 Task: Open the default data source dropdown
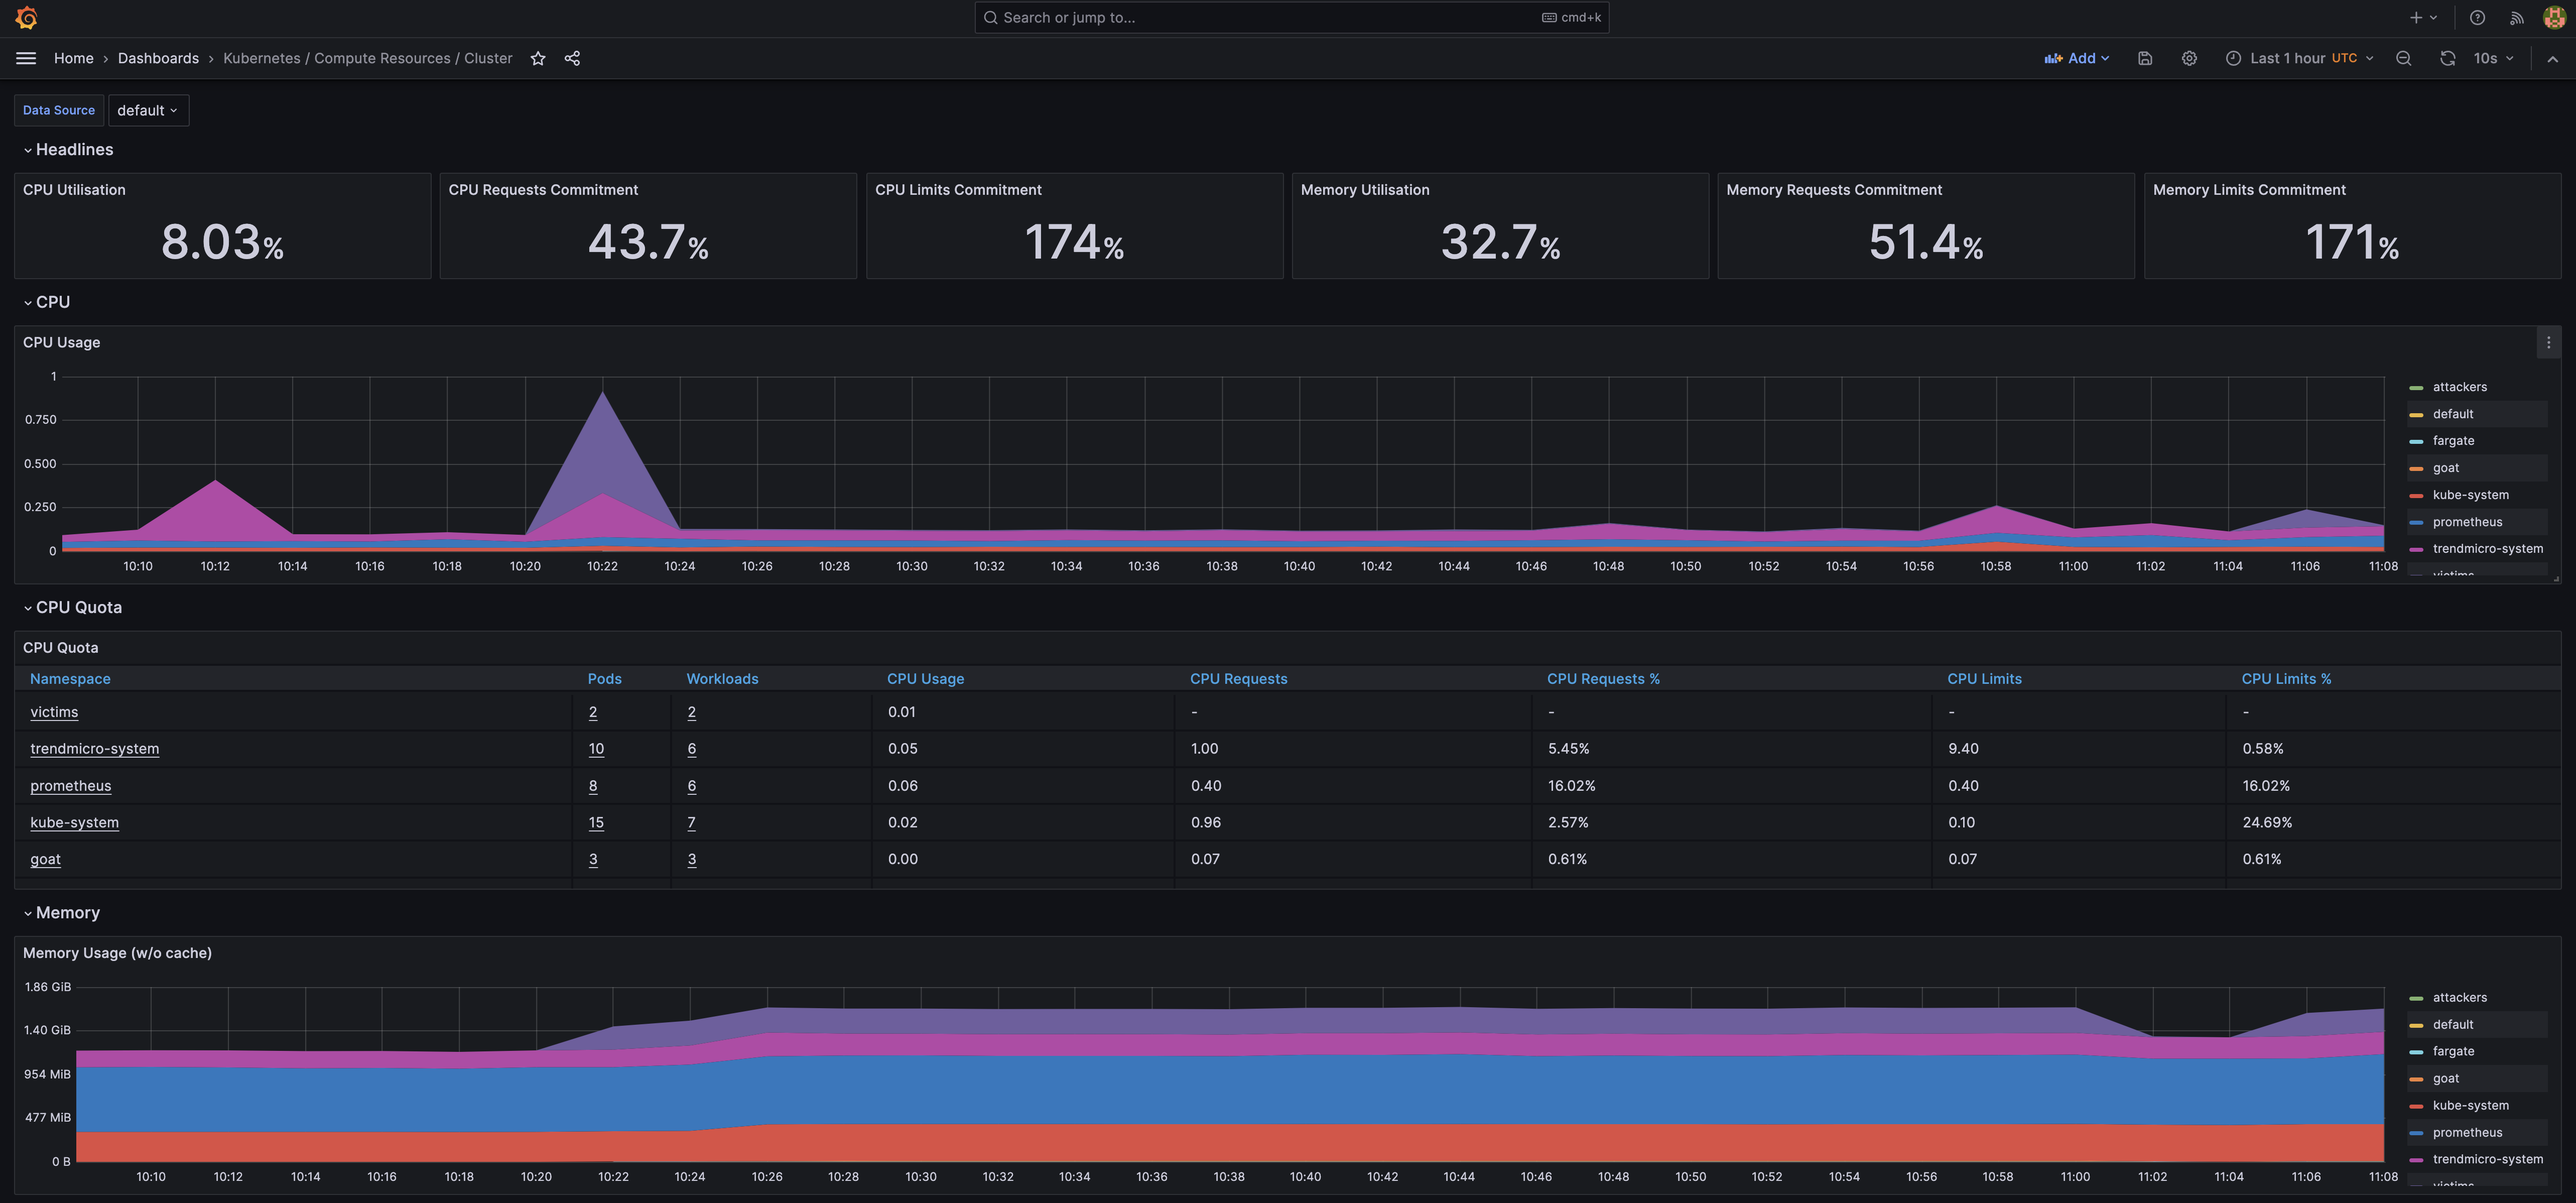click(x=148, y=110)
